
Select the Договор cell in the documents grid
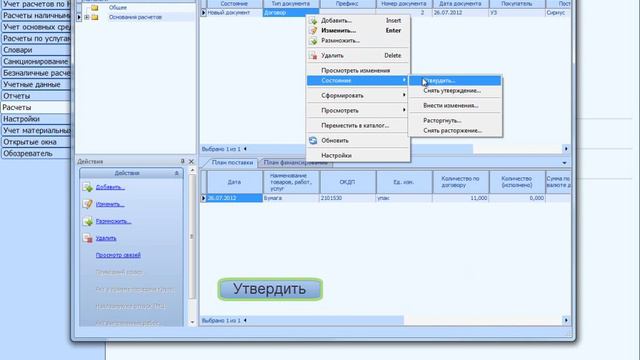[291, 13]
